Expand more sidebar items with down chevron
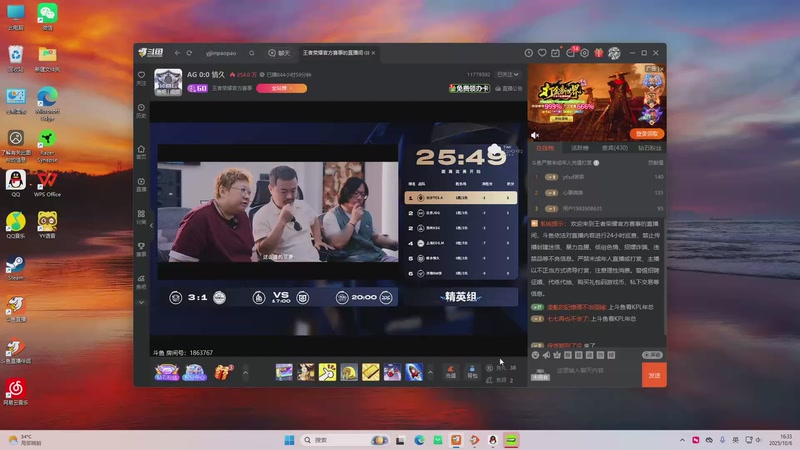 (x=141, y=303)
